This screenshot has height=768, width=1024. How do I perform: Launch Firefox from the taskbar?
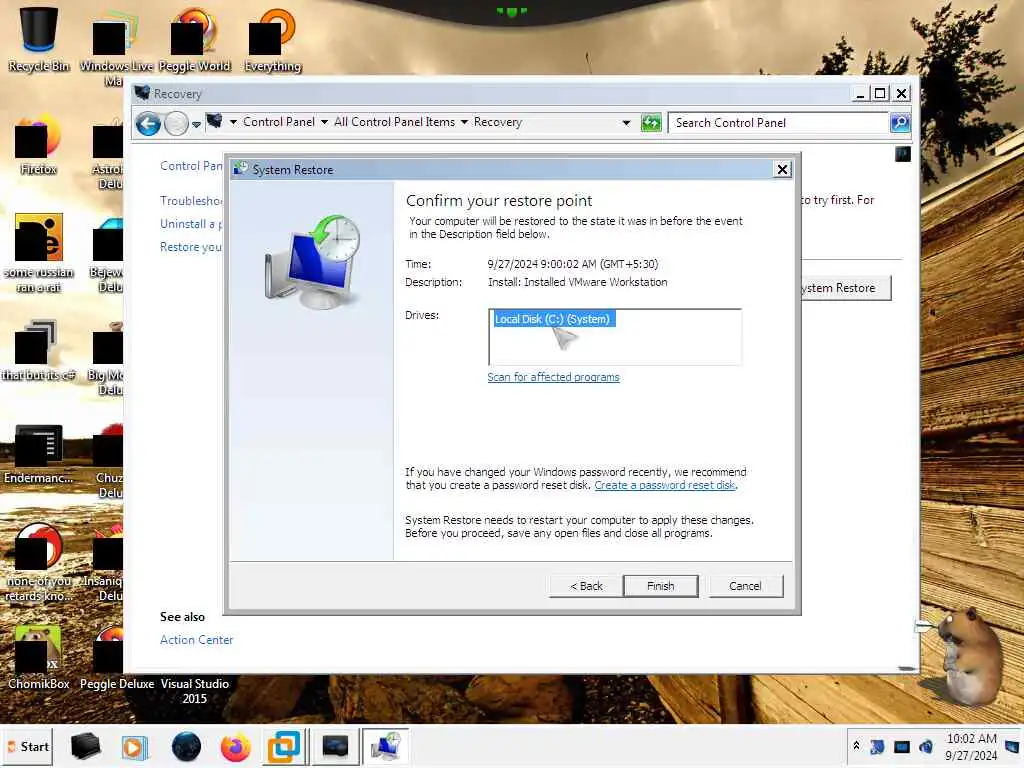pyautogui.click(x=235, y=747)
